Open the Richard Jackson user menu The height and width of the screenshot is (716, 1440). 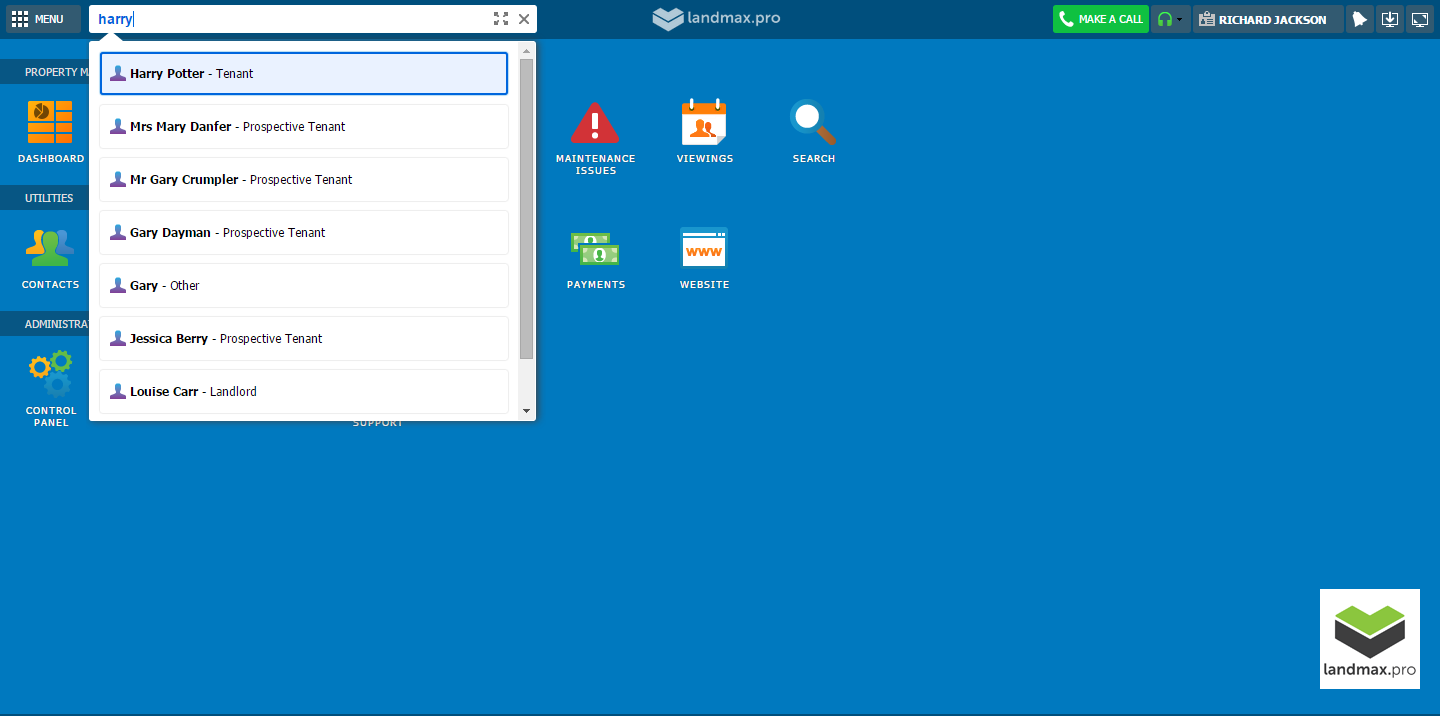point(1267,19)
